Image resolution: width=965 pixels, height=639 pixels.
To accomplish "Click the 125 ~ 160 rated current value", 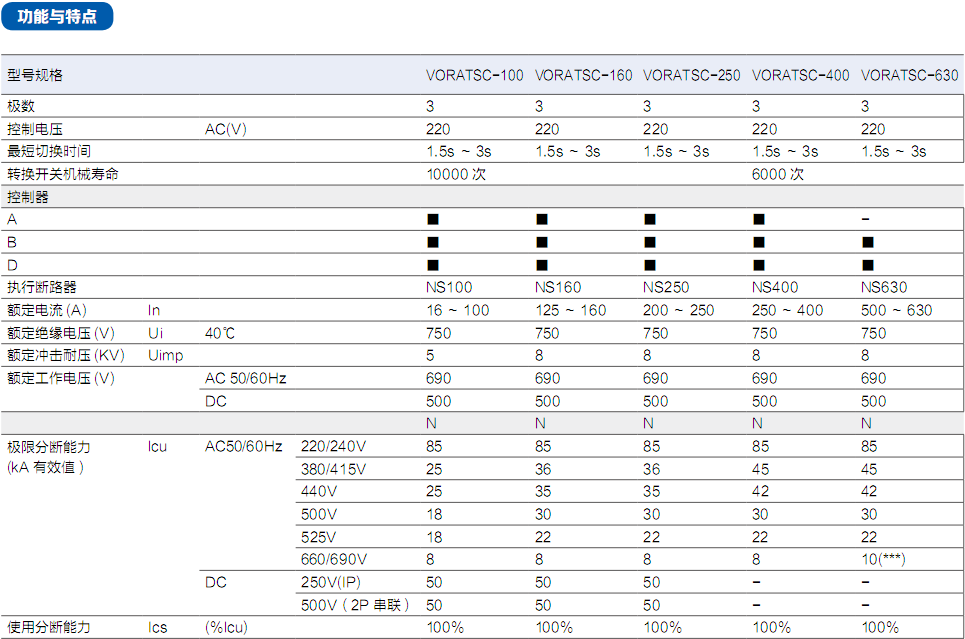I will pyautogui.click(x=571, y=310).
